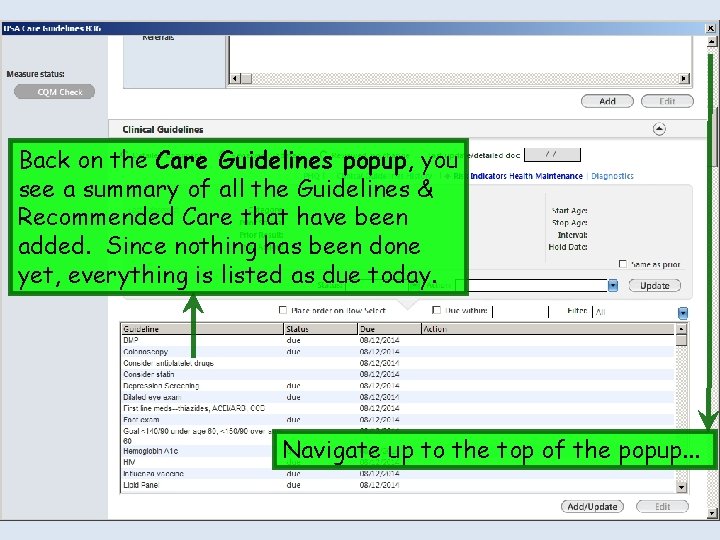The height and width of the screenshot is (540, 720).
Task: Sort by the Due column header
Action: coord(389,329)
